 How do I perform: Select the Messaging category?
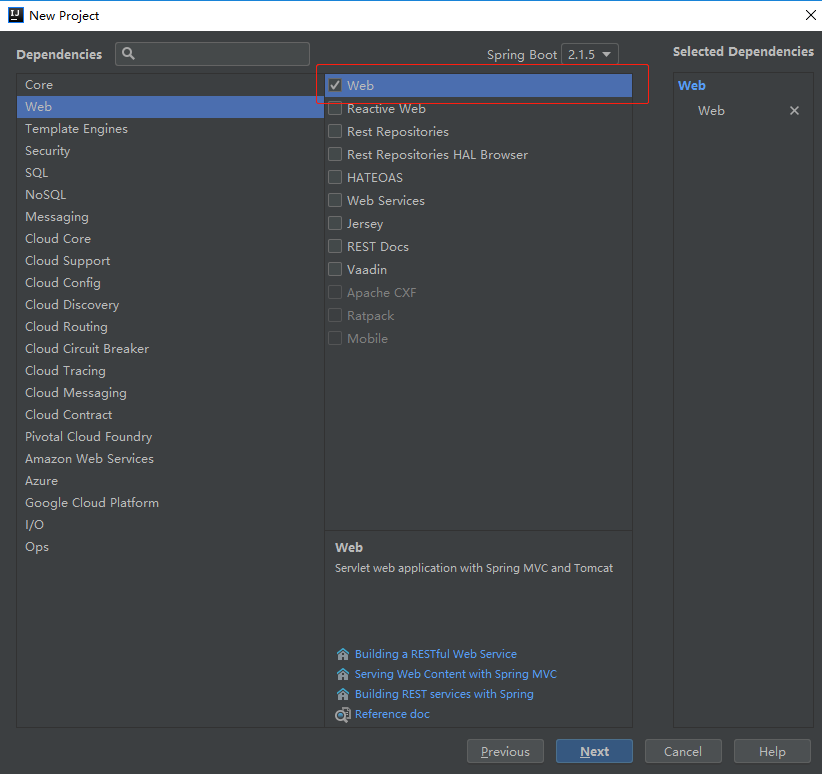coord(170,217)
